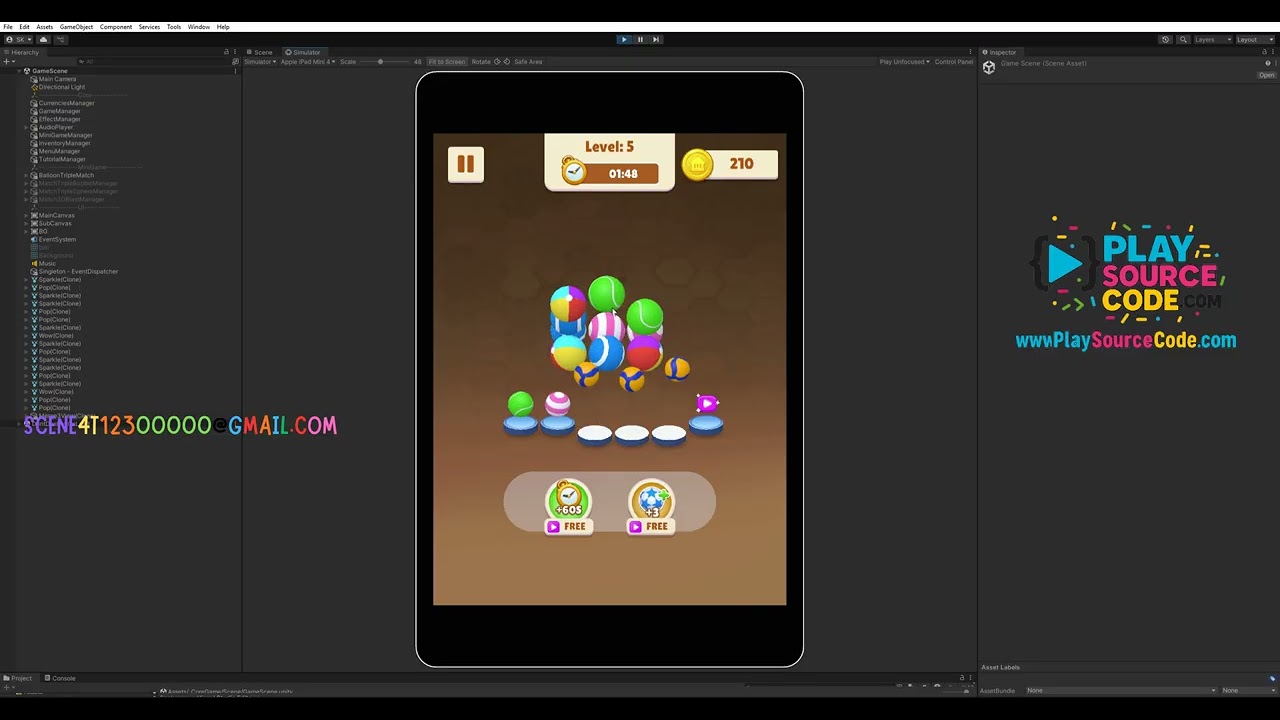Open the Simulator panel kebab menu

click(971, 52)
